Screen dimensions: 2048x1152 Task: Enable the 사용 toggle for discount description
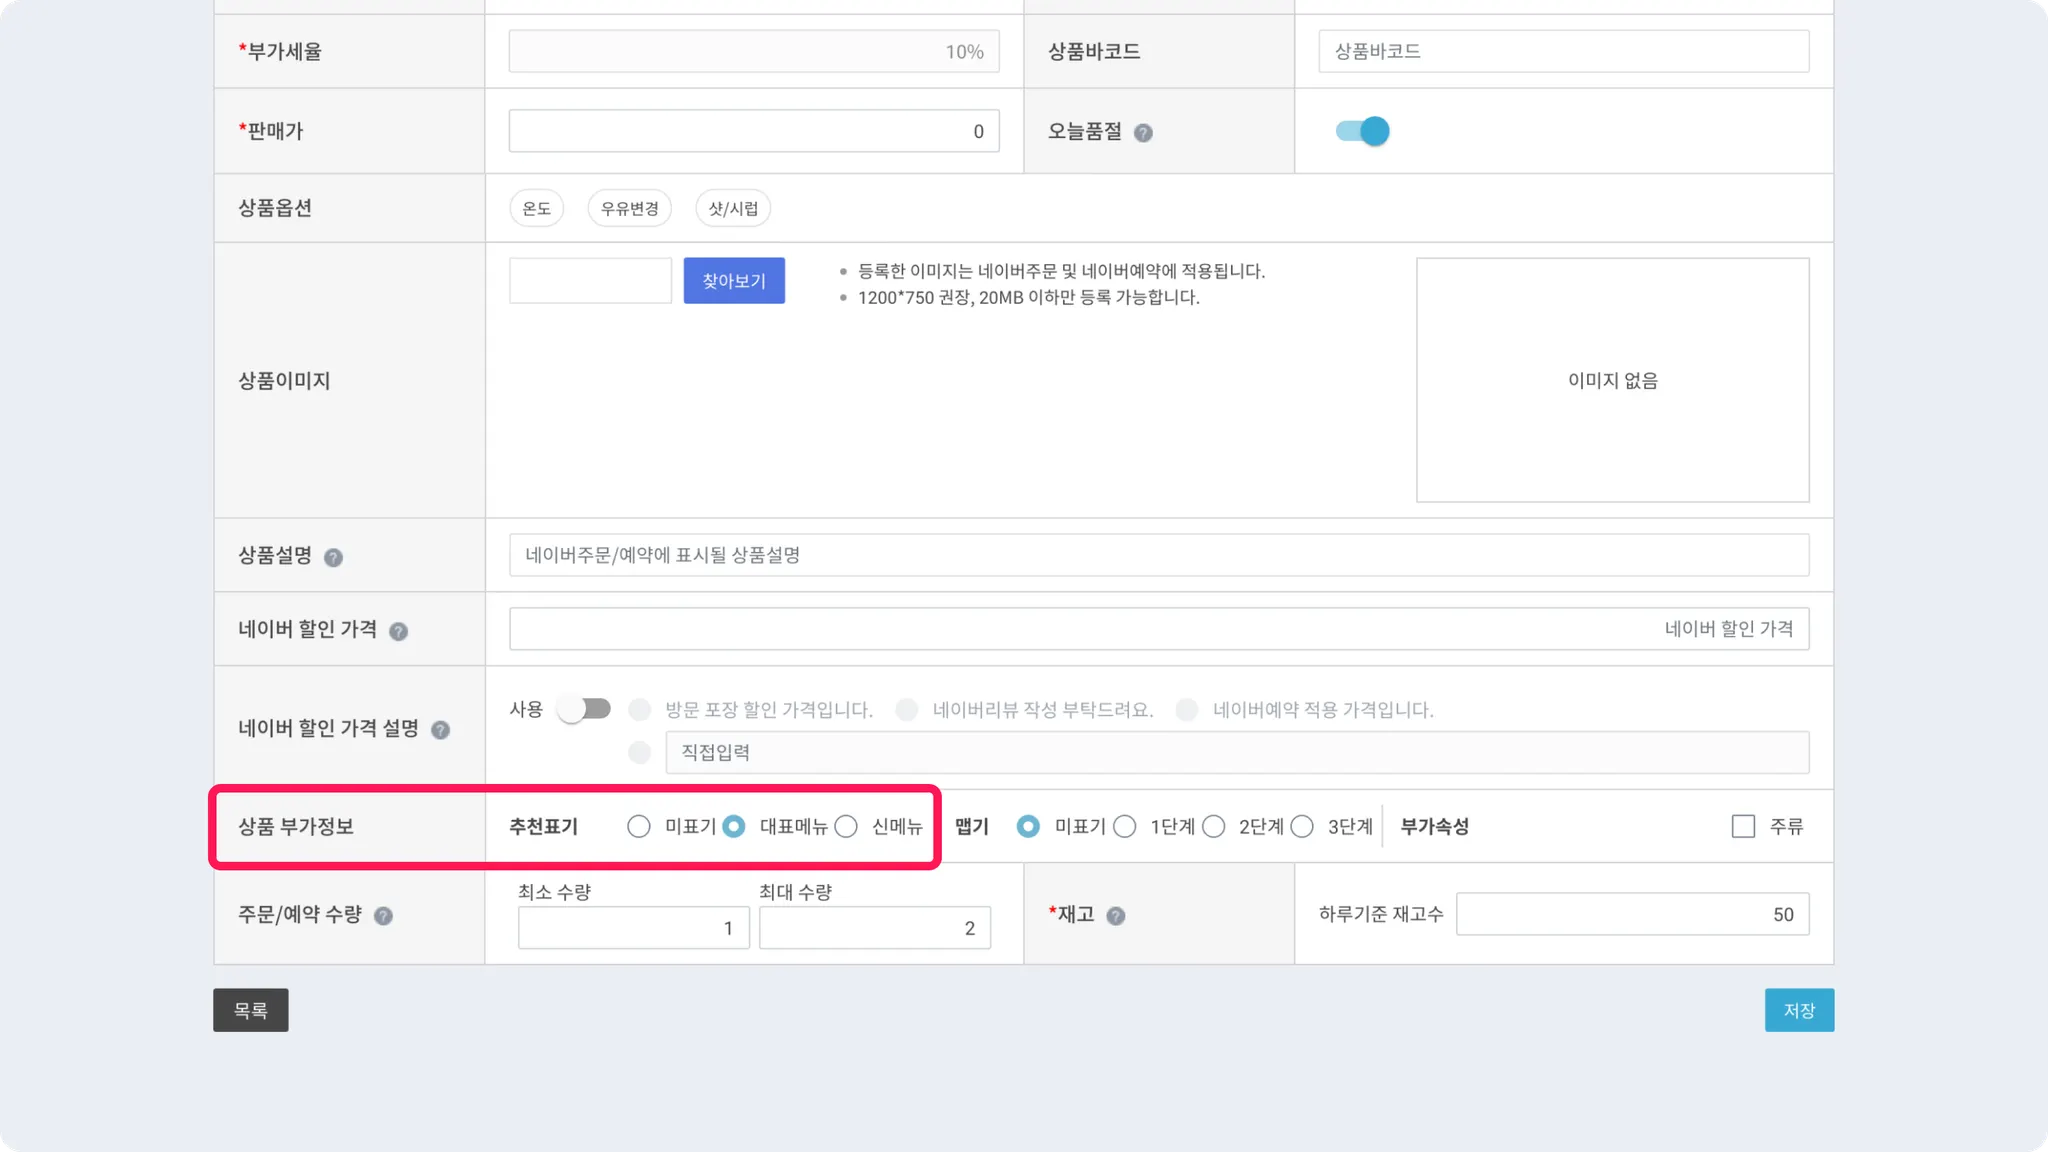pos(584,709)
